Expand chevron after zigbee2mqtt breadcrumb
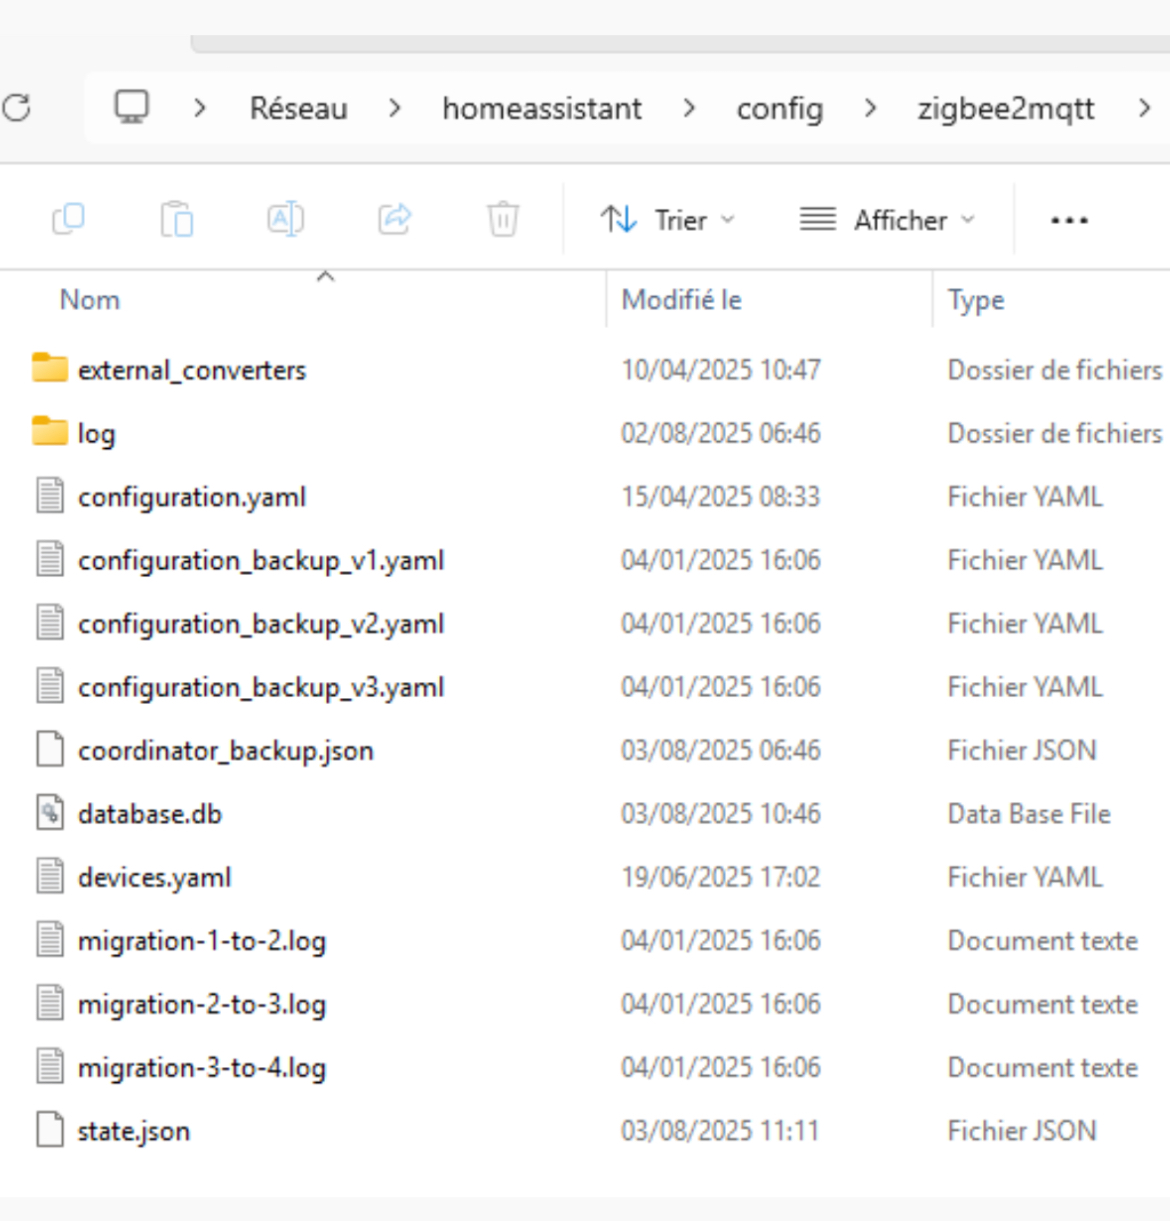 coord(1145,108)
